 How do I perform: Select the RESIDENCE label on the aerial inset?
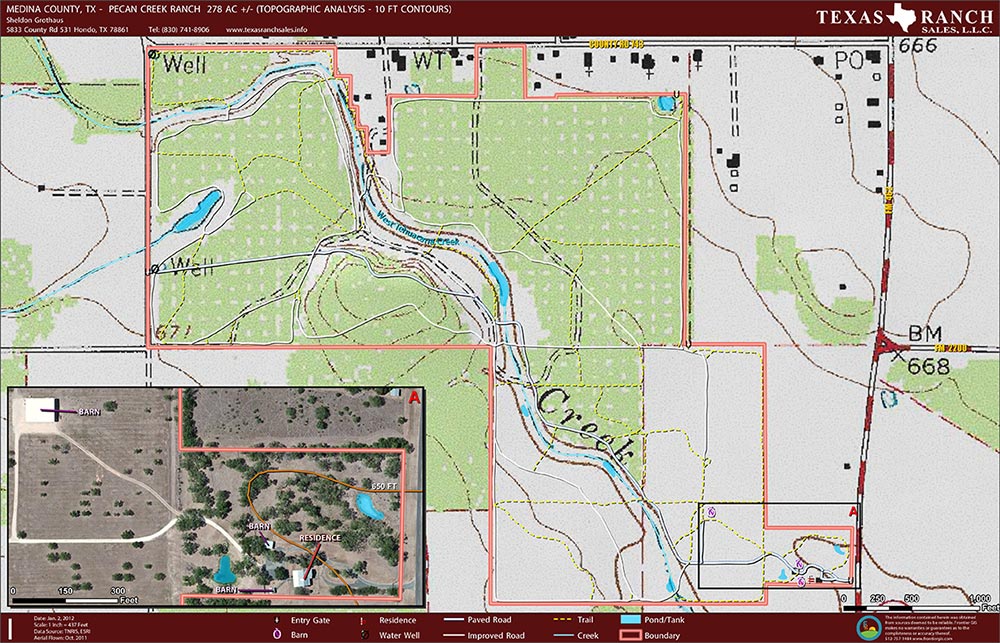pyautogui.click(x=322, y=538)
